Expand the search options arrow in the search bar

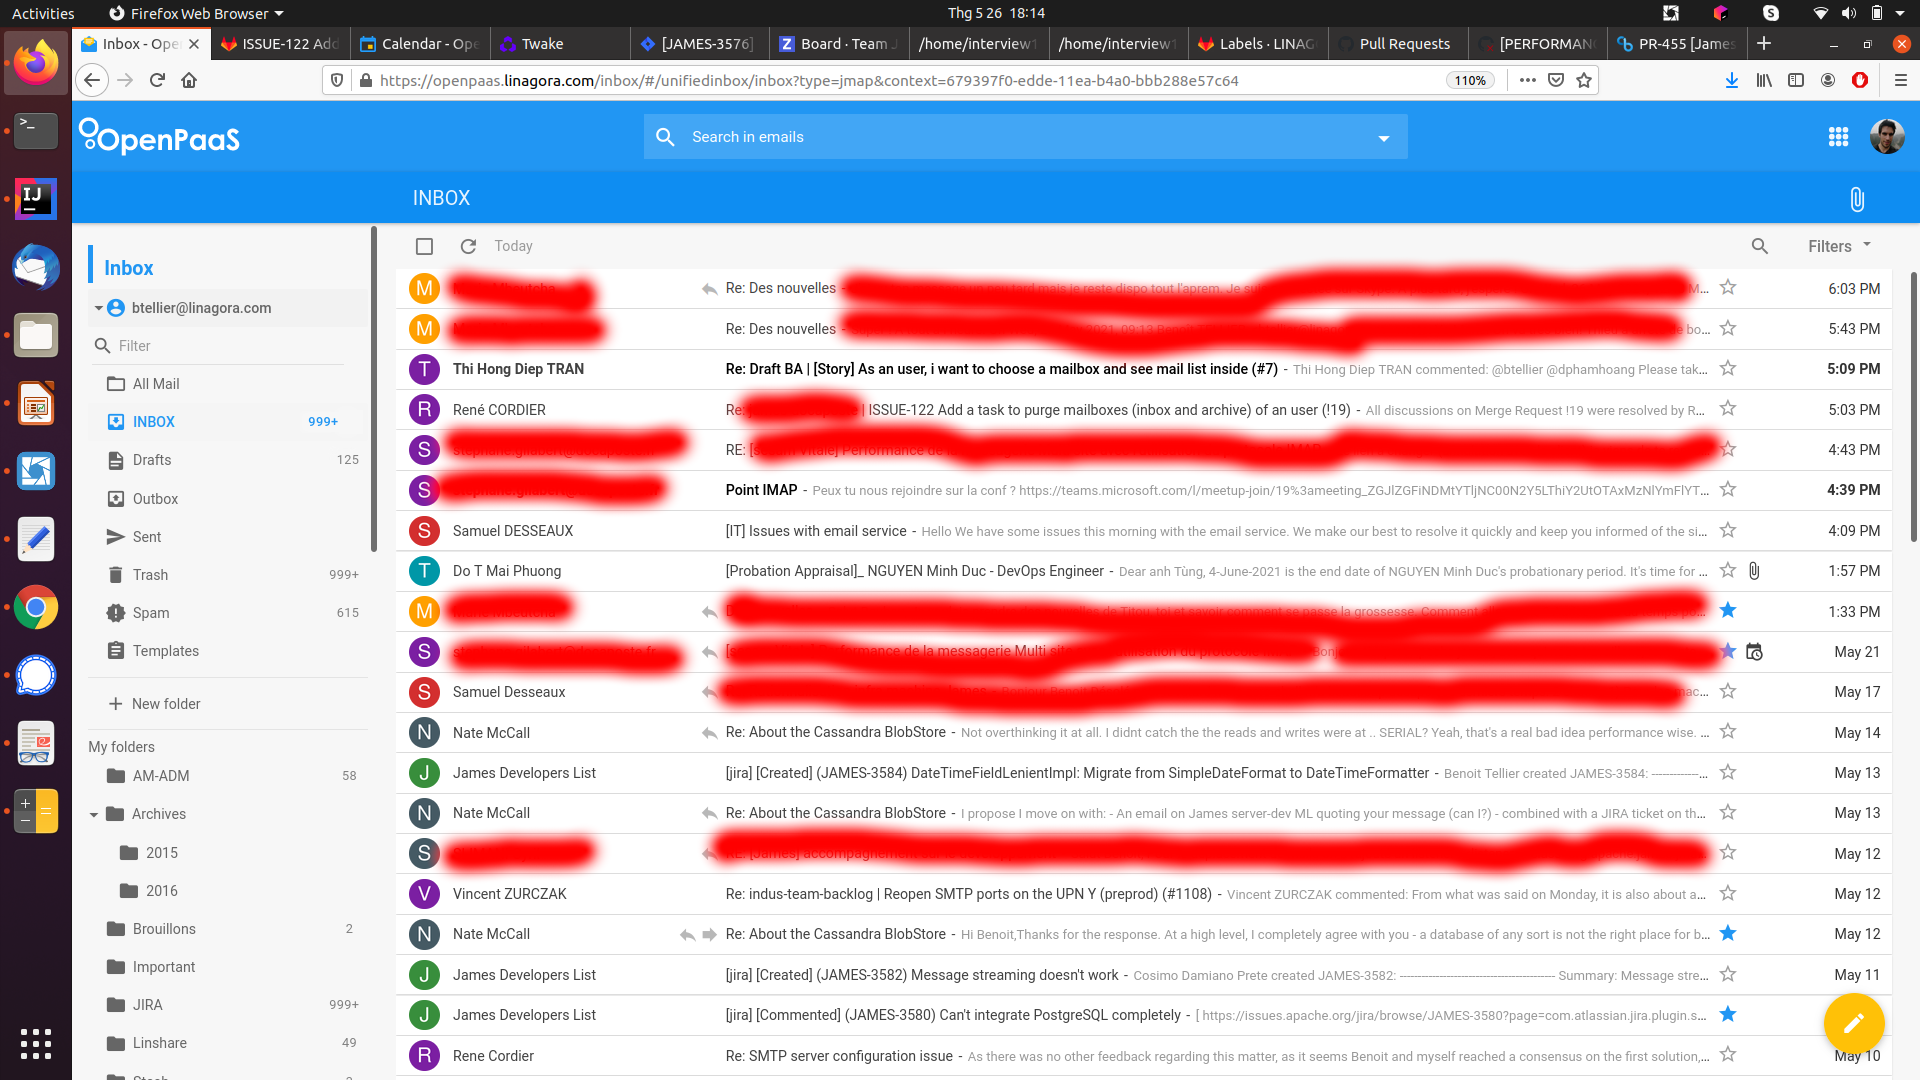click(1383, 137)
